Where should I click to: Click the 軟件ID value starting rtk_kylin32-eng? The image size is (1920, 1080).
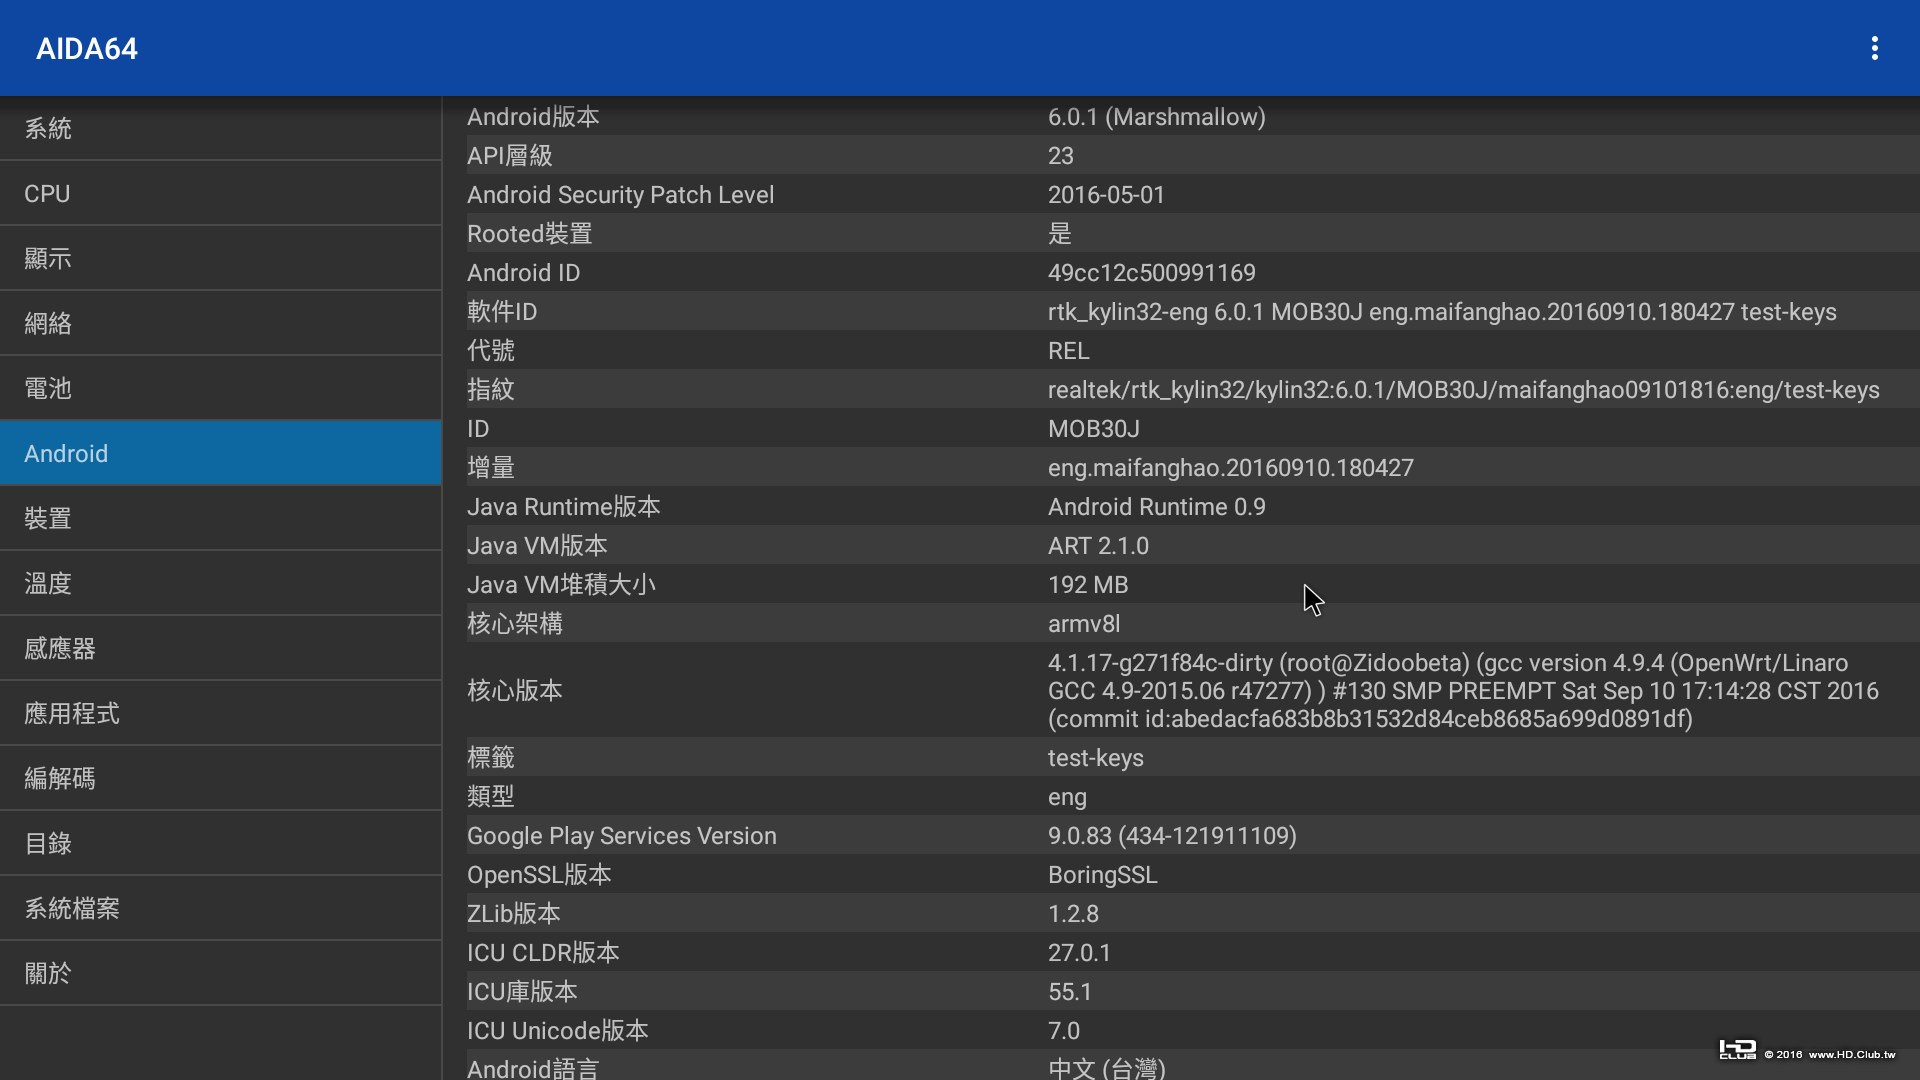tap(1442, 312)
